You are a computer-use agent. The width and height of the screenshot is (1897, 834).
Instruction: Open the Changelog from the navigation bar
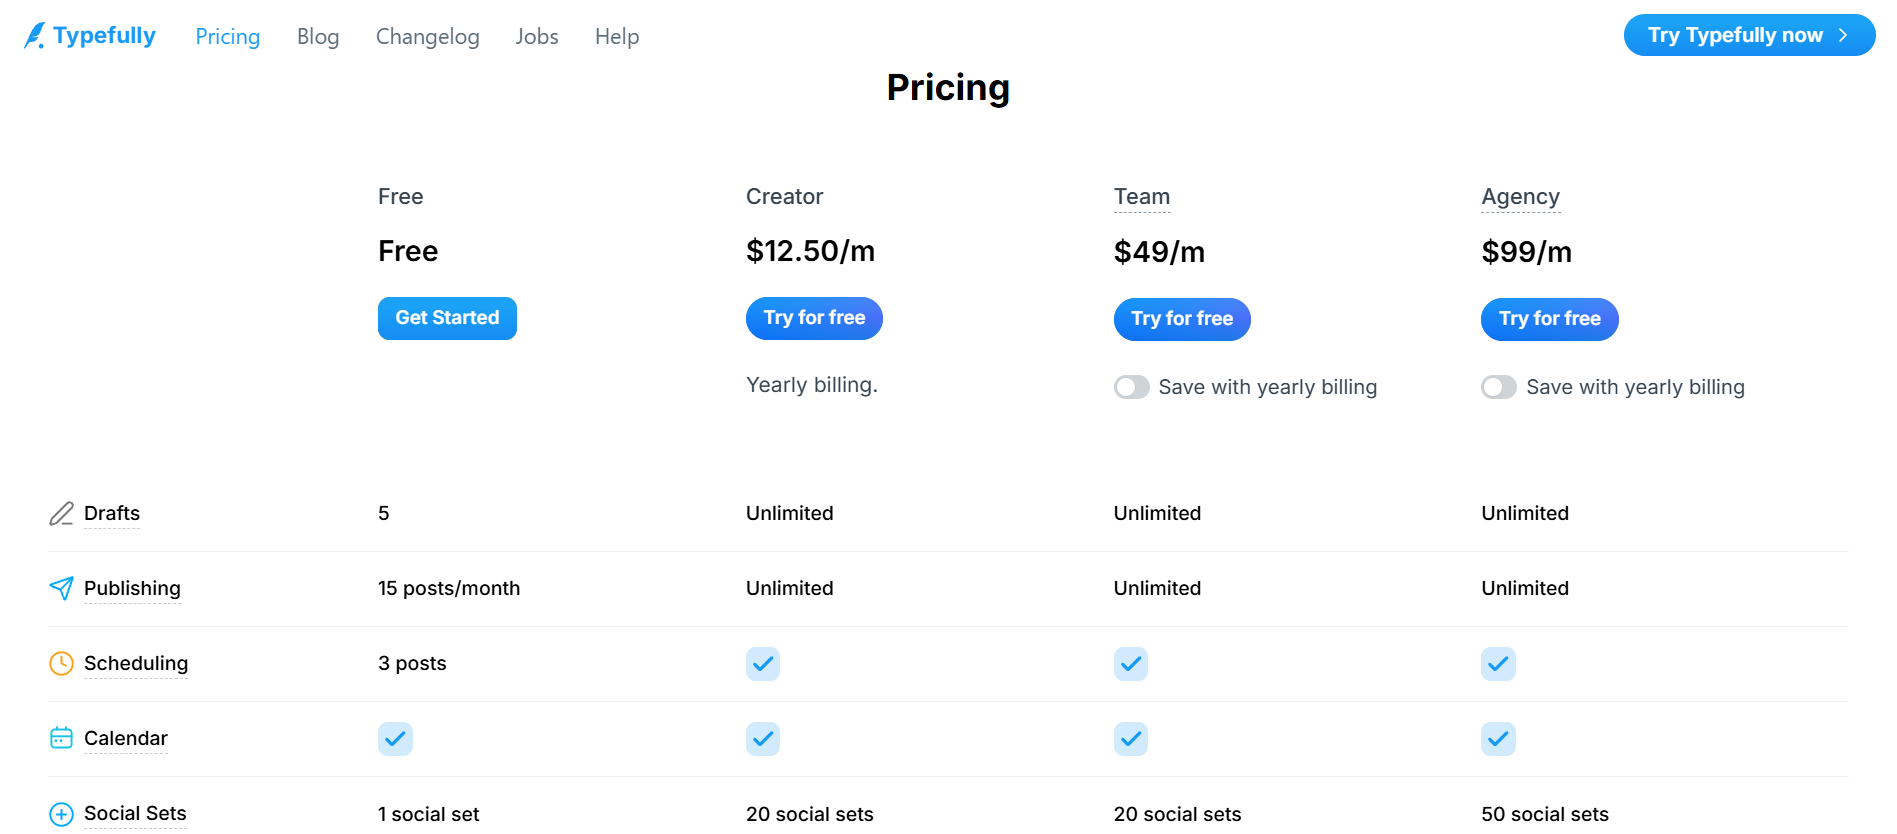point(427,36)
